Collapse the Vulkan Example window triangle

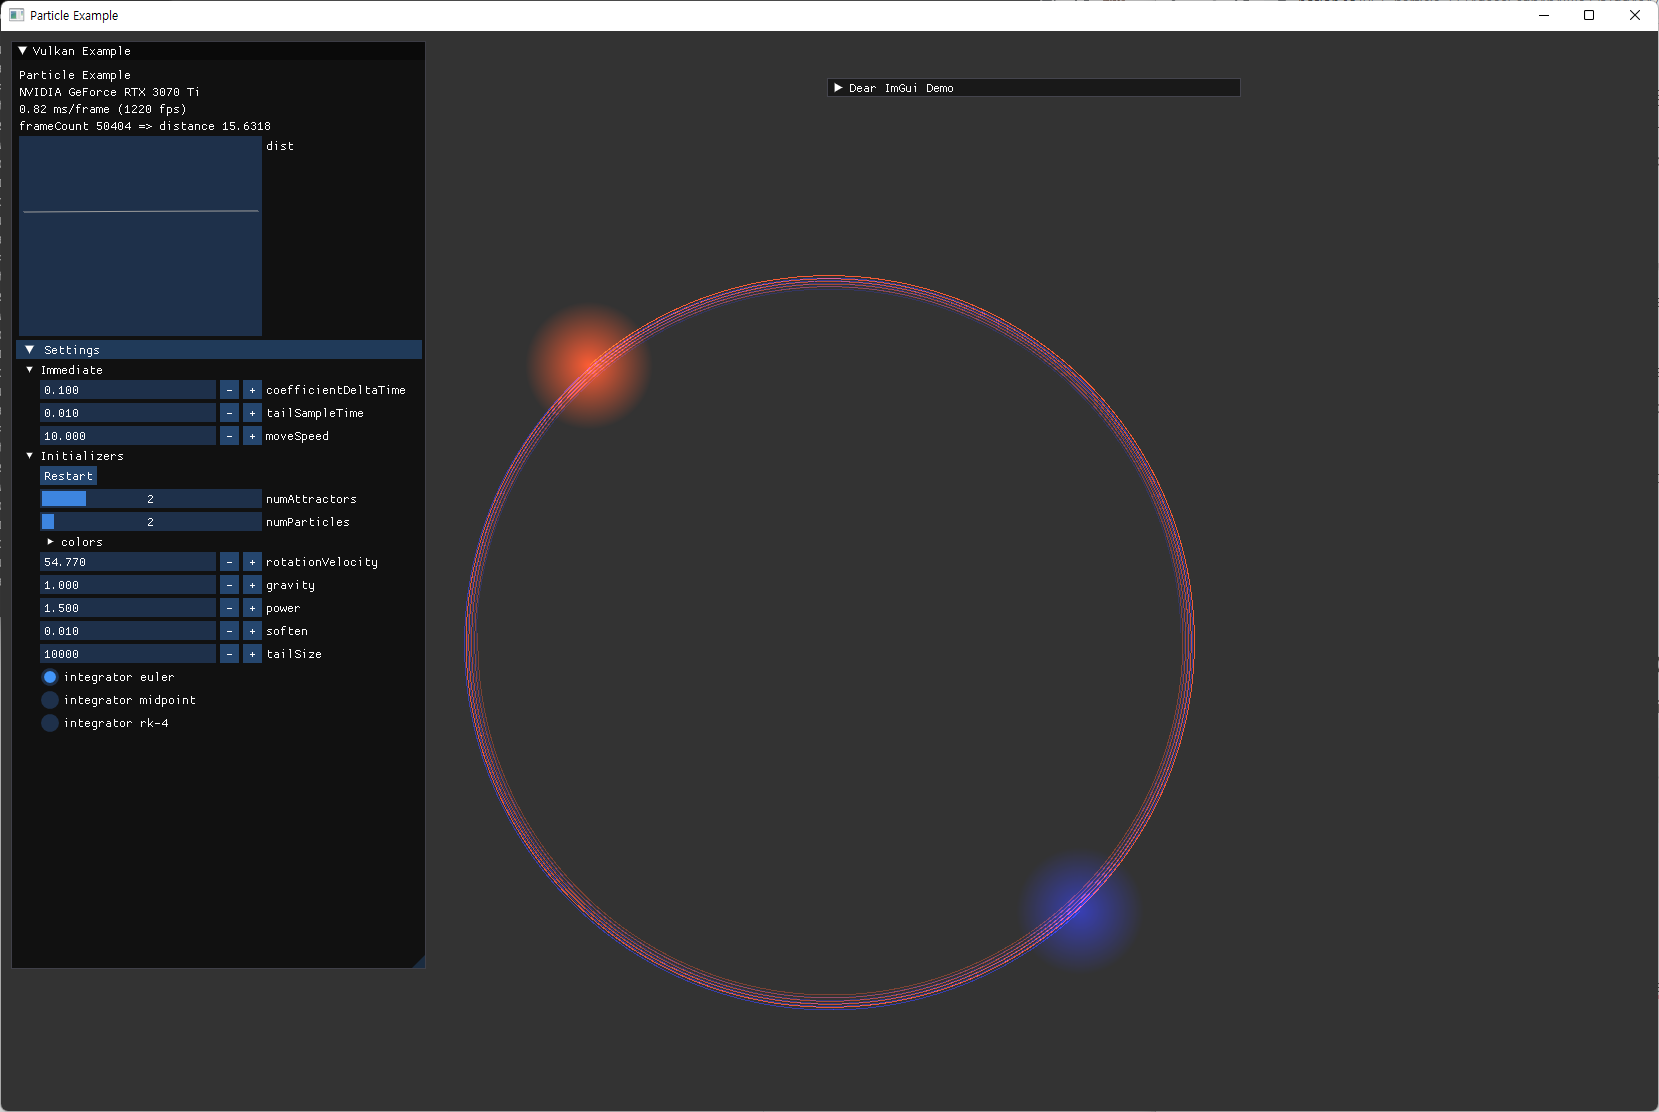[x=23, y=50]
